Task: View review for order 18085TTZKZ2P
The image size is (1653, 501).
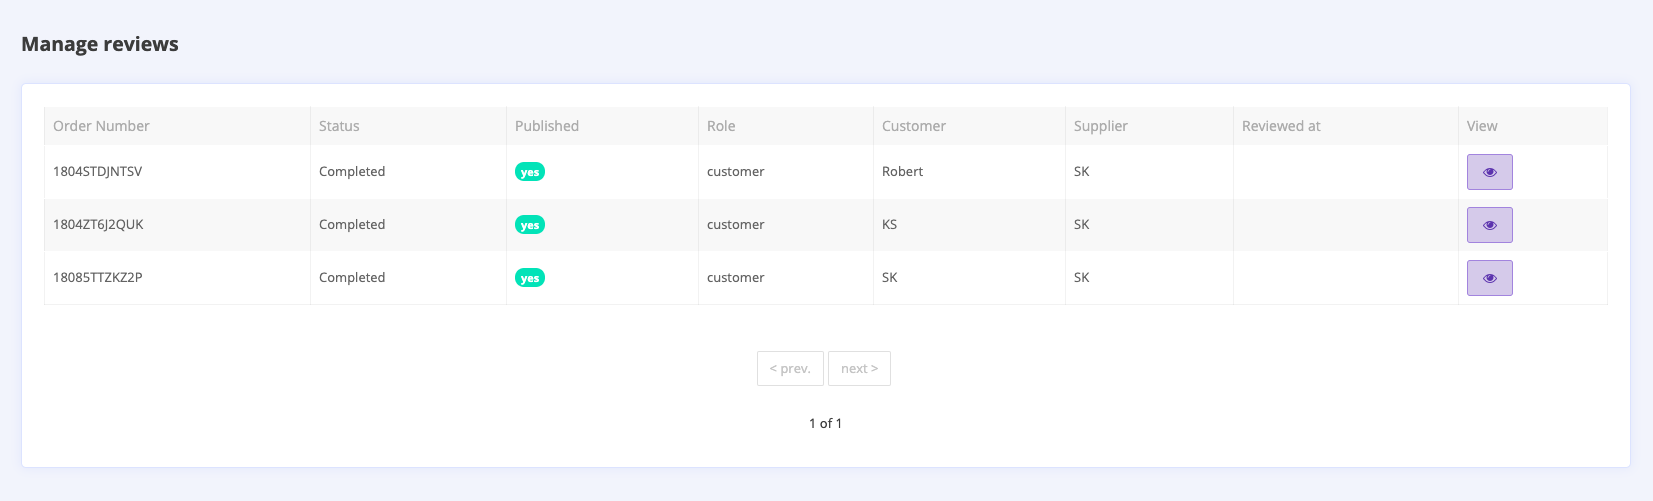Action: (x=1489, y=278)
